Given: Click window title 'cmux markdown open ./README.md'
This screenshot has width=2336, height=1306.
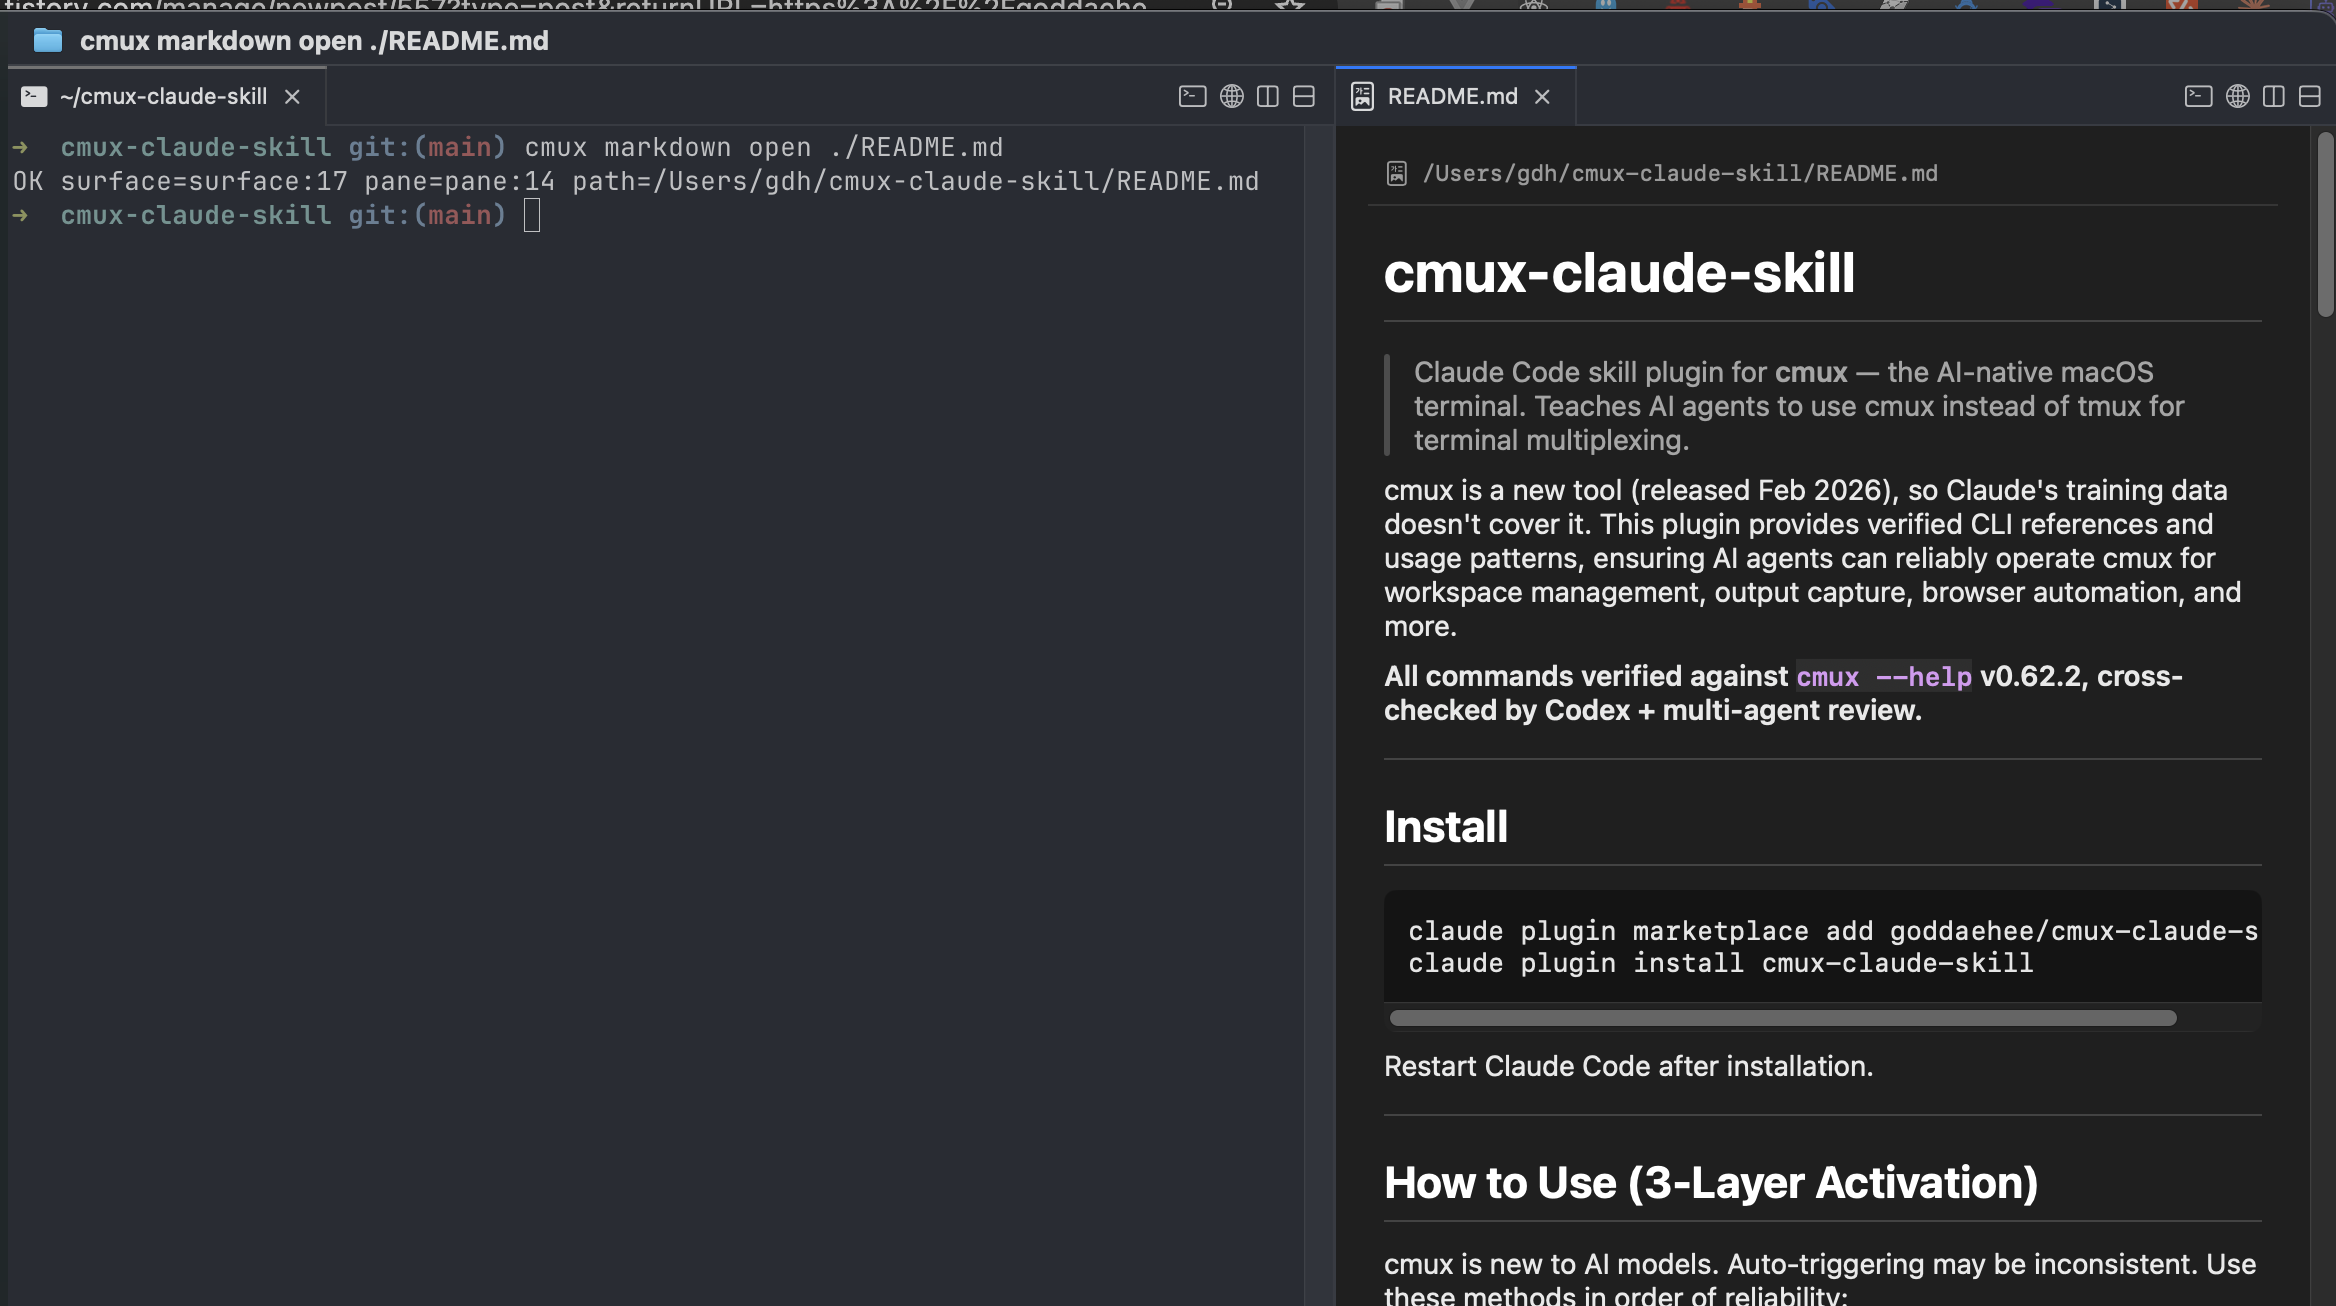Looking at the screenshot, I should (x=314, y=40).
